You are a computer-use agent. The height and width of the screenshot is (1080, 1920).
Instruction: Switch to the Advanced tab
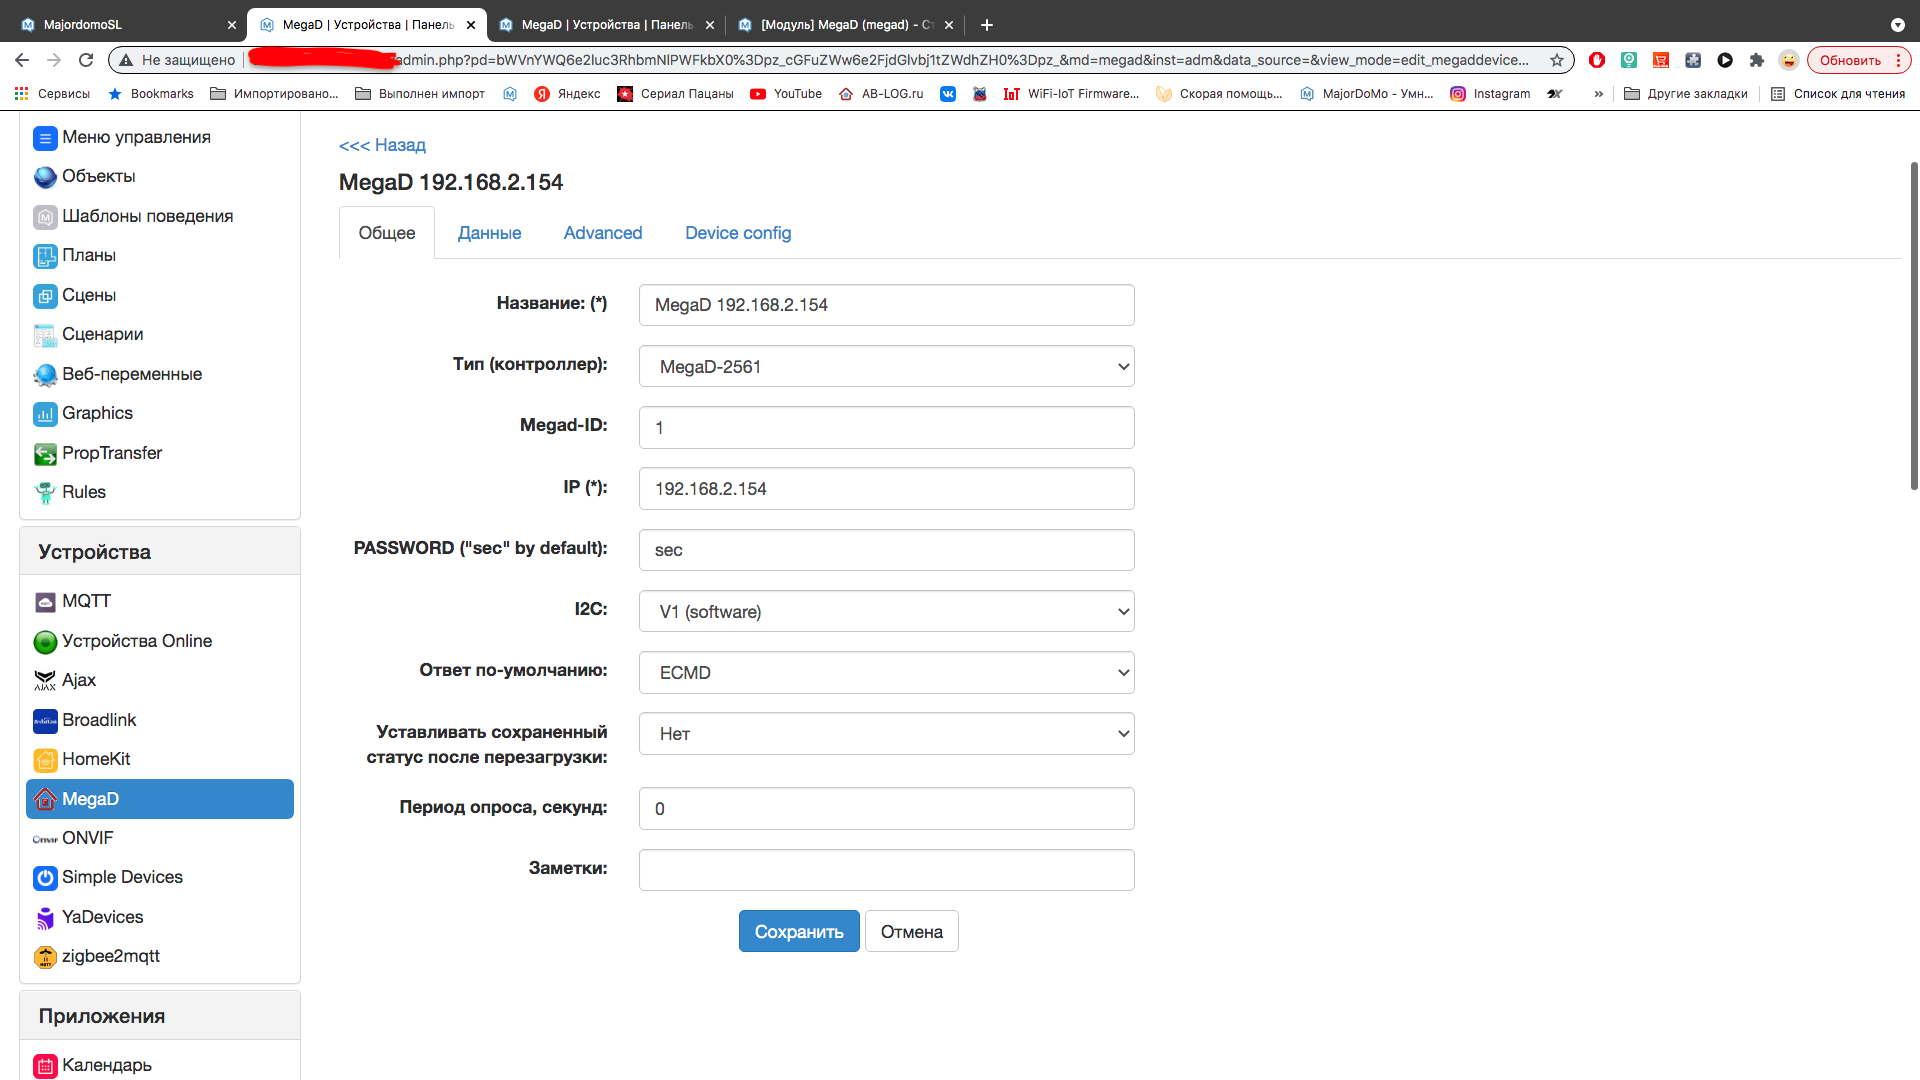click(602, 233)
